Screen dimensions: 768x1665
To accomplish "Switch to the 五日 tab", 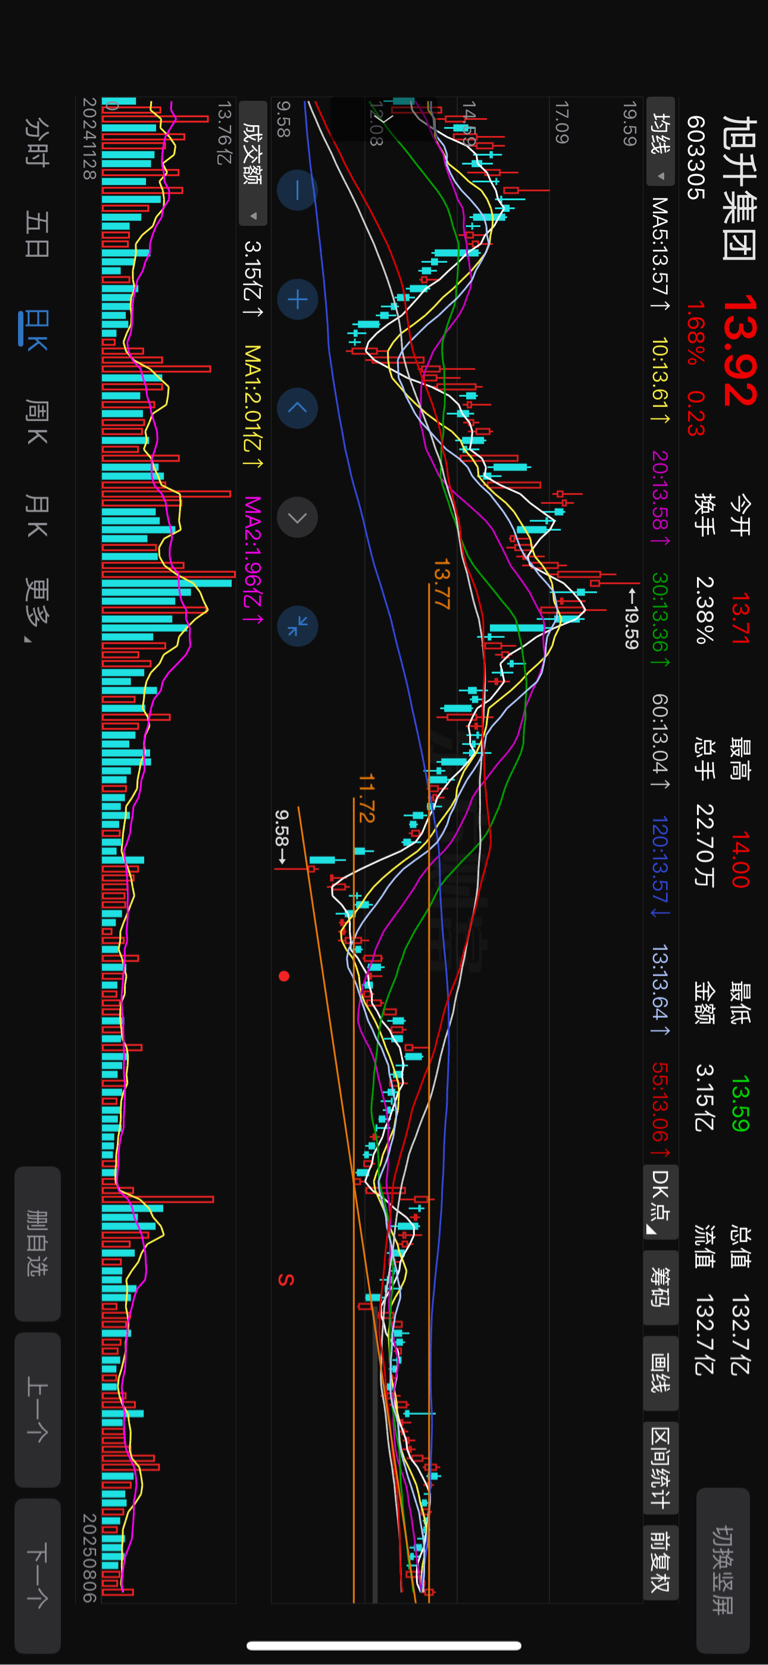I will tap(37, 235).
